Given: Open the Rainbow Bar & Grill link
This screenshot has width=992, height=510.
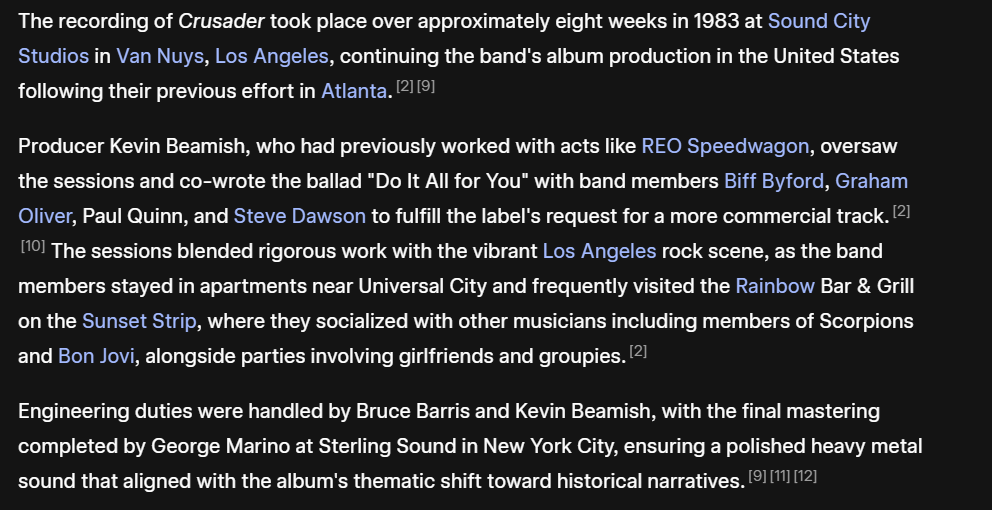Looking at the screenshot, I should click(775, 286).
